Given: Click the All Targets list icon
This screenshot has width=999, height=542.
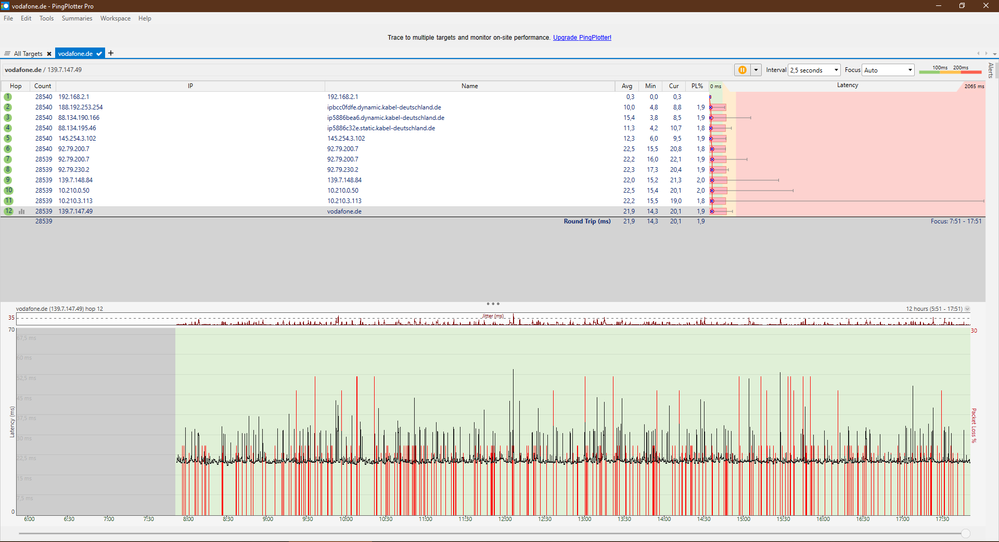Looking at the screenshot, I should pyautogui.click(x=8, y=53).
